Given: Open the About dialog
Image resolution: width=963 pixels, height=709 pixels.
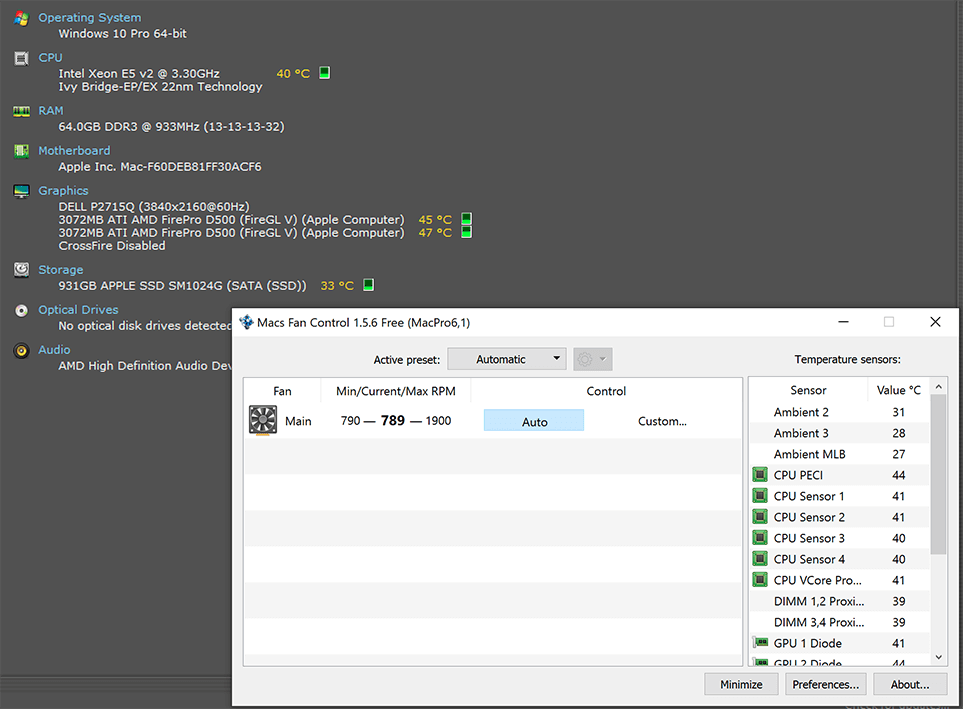Looking at the screenshot, I should point(910,684).
